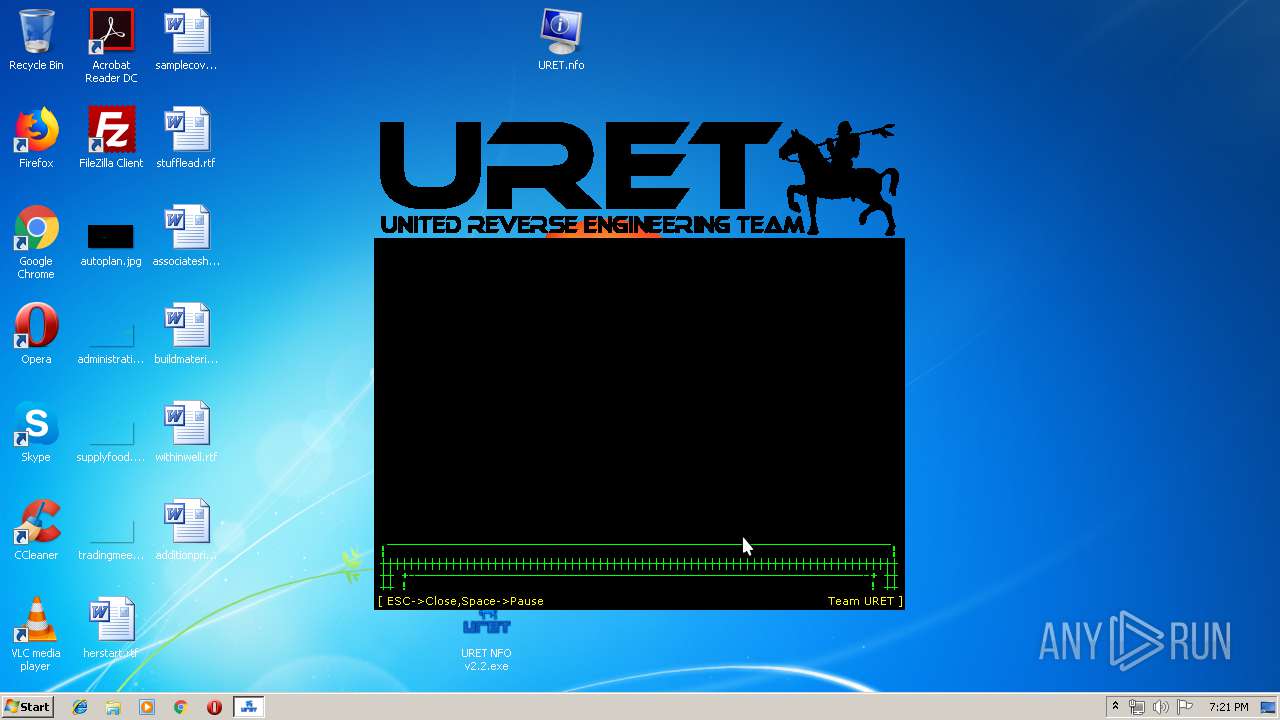Open the volume control tray icon

1161,707
